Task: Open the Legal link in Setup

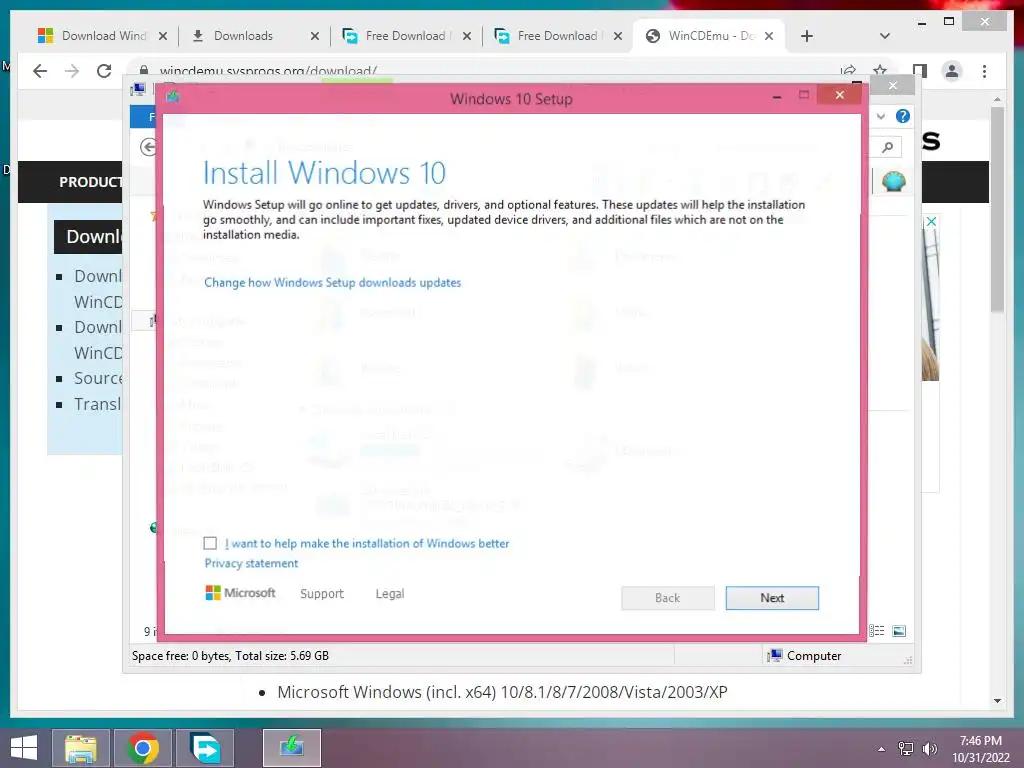Action: (390, 593)
